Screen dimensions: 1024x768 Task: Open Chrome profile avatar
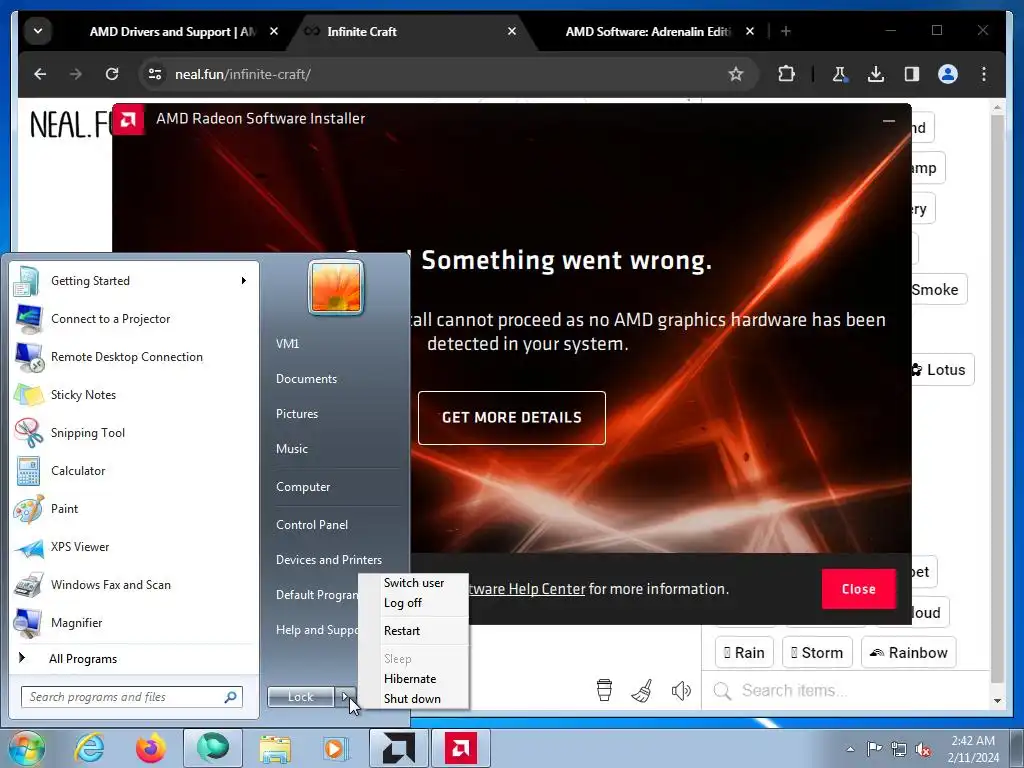click(x=948, y=74)
